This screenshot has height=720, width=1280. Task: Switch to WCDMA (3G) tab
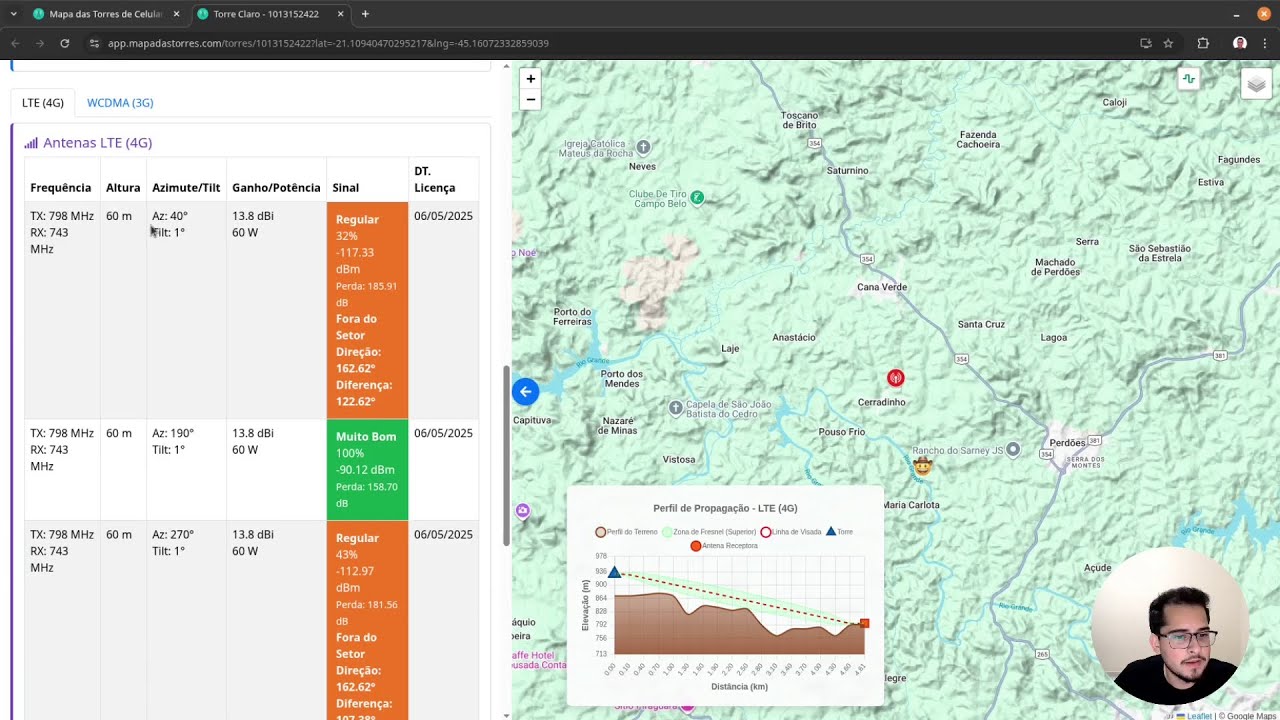pyautogui.click(x=120, y=102)
